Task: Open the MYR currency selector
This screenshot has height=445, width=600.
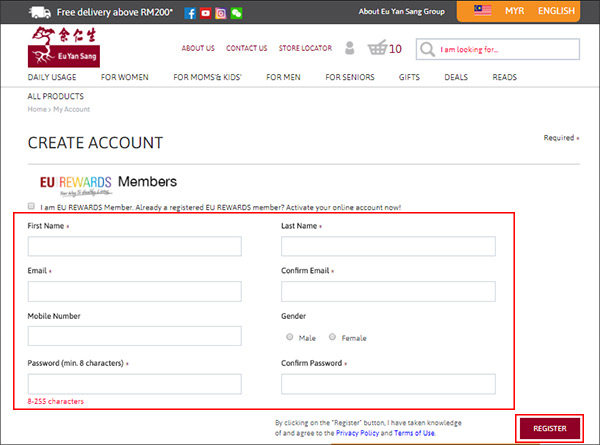Action: 514,11
